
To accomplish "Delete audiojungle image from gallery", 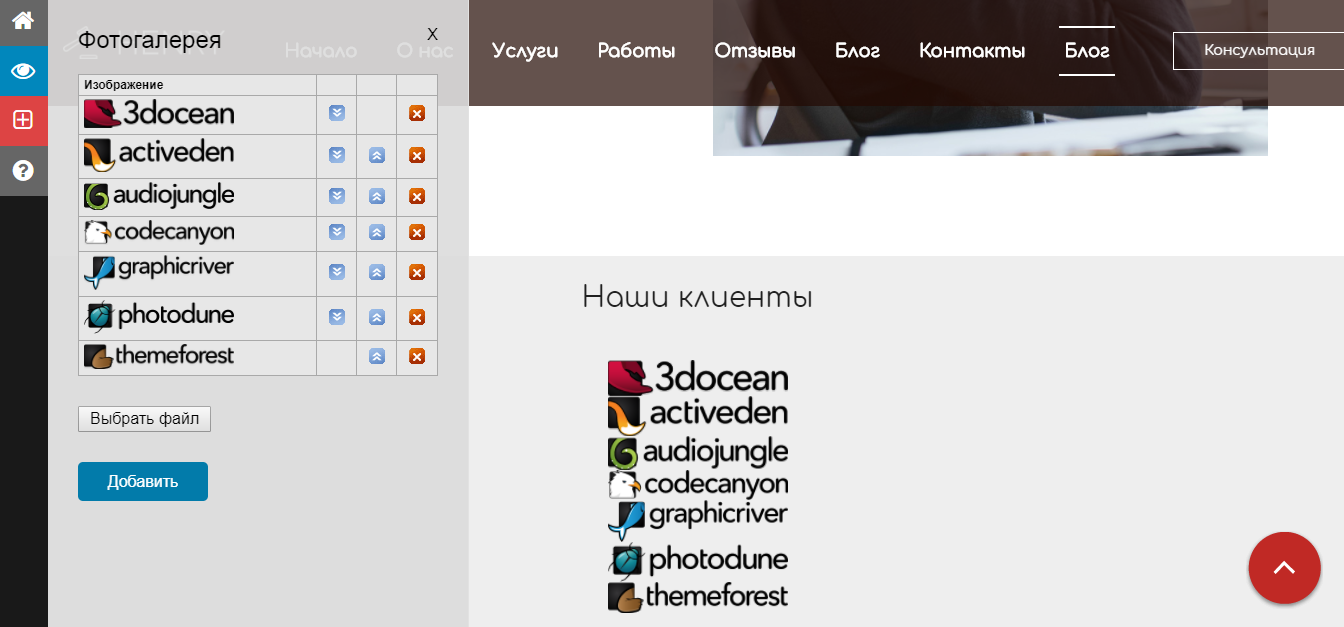I will point(417,196).
